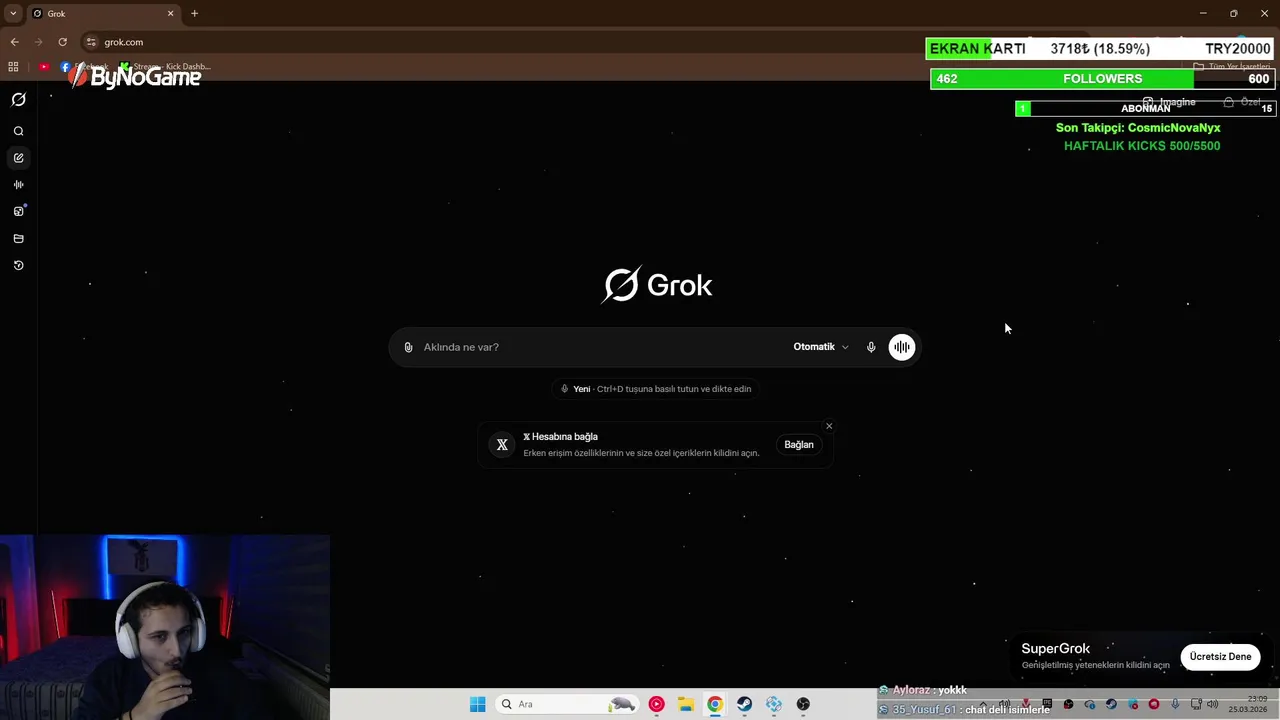This screenshot has width=1280, height=720.
Task: Attach a file with the paperclip icon
Action: point(408,347)
